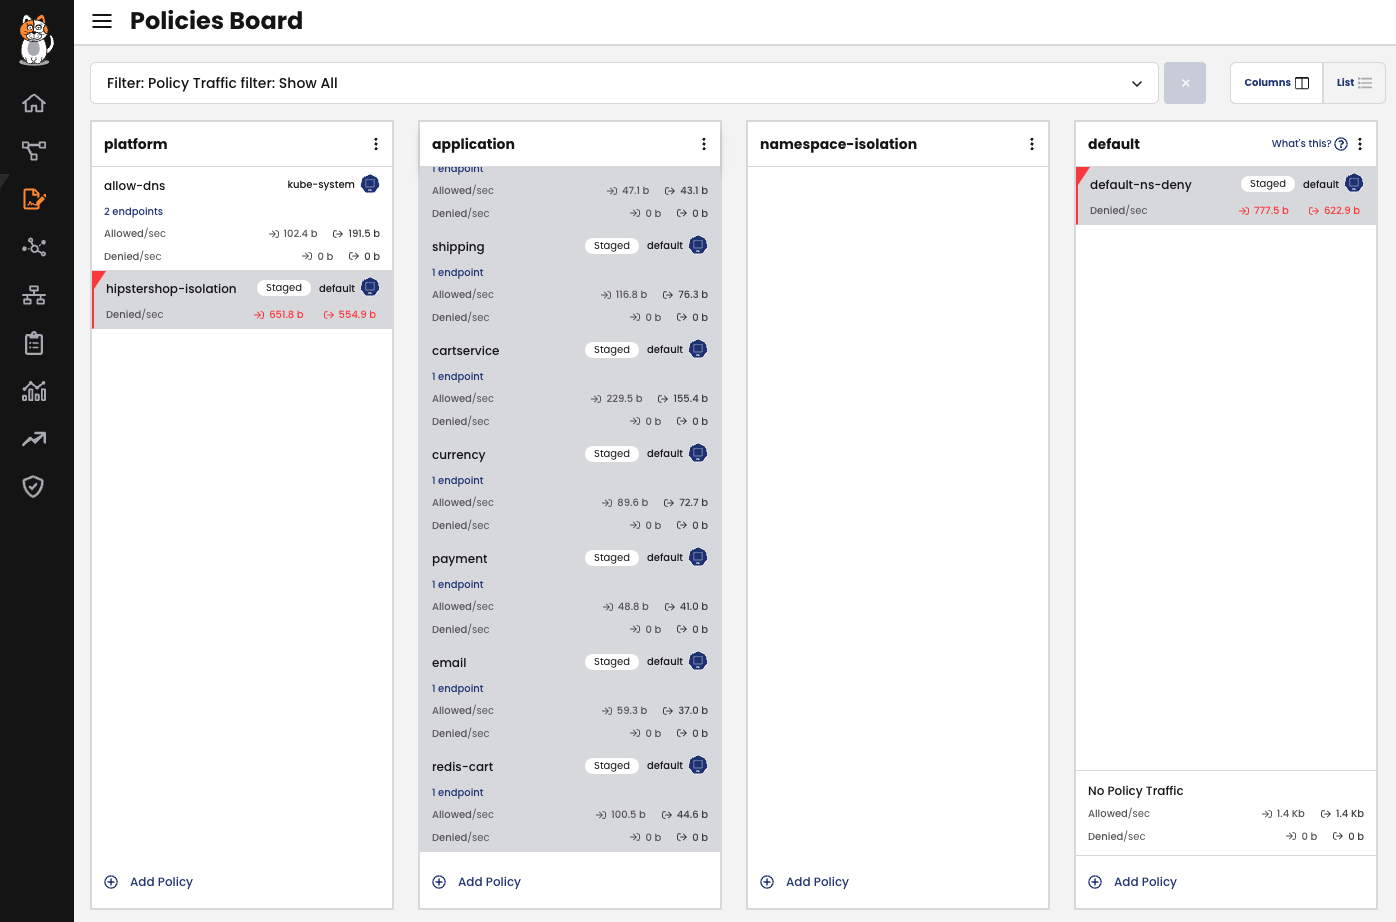
Task: Open currency 1 endpoint link
Action: point(458,481)
